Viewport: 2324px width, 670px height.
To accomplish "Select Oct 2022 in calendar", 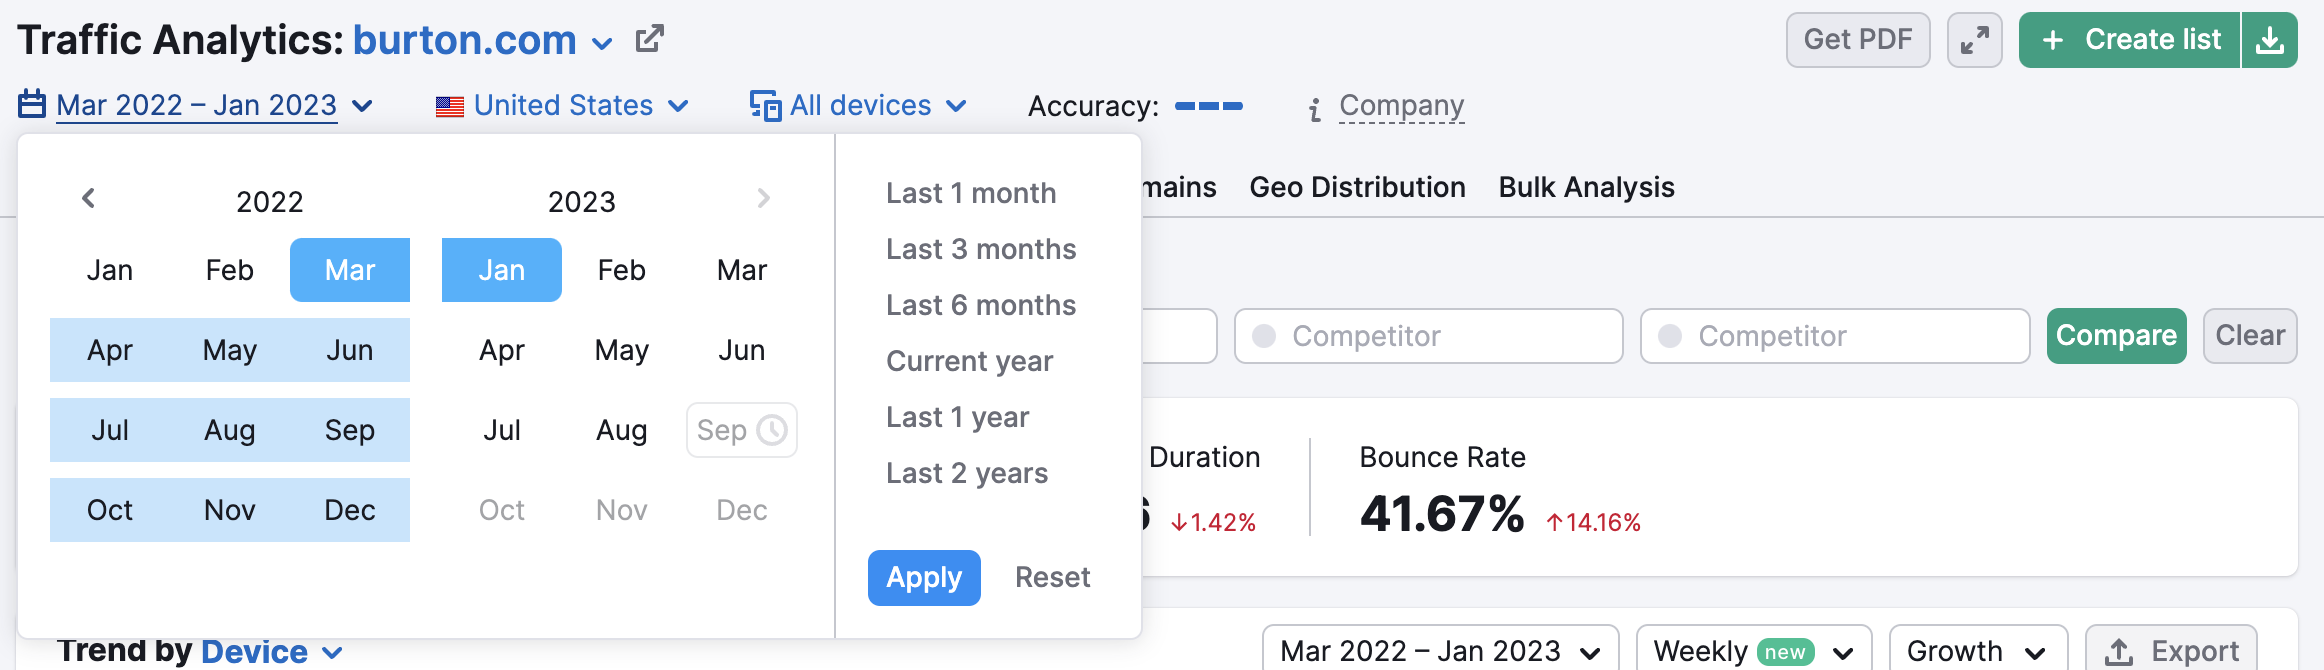I will (110, 510).
